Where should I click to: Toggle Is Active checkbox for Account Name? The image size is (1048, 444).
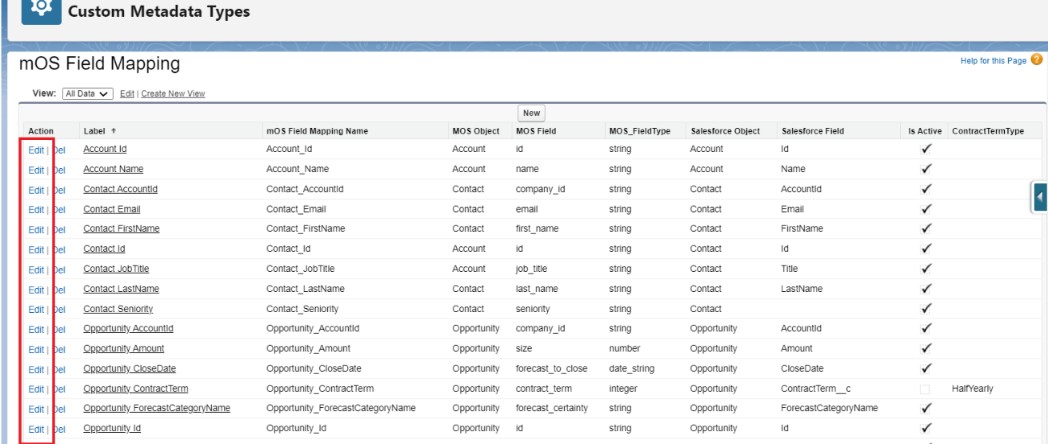(x=926, y=169)
